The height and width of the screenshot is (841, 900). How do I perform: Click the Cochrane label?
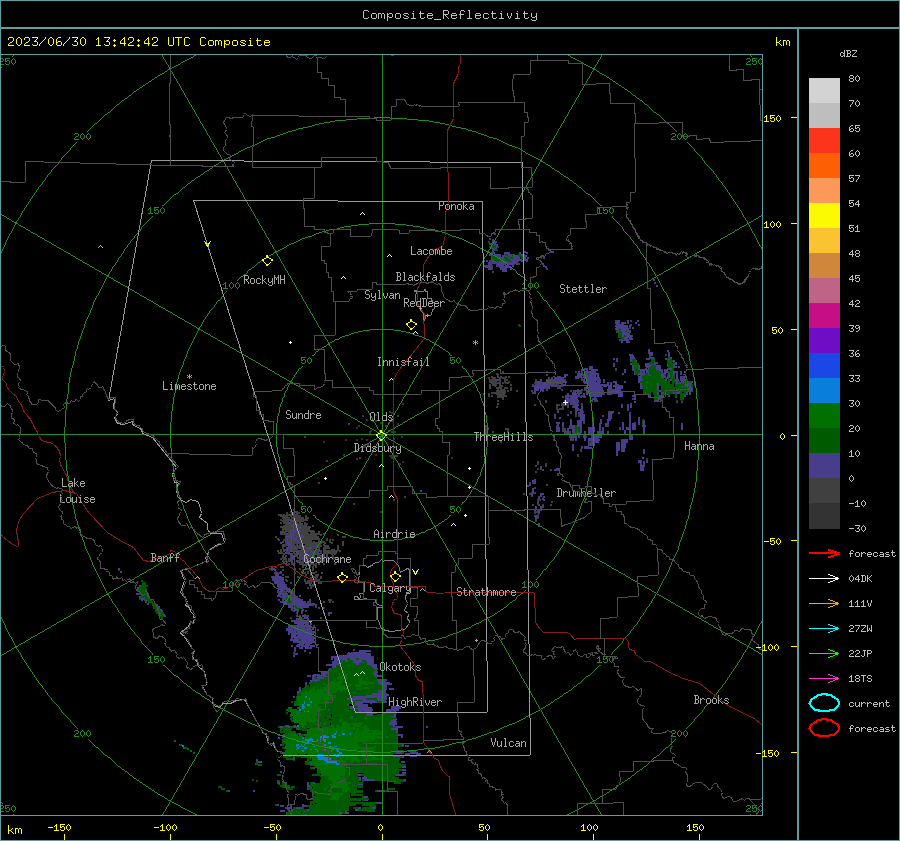pos(327,559)
